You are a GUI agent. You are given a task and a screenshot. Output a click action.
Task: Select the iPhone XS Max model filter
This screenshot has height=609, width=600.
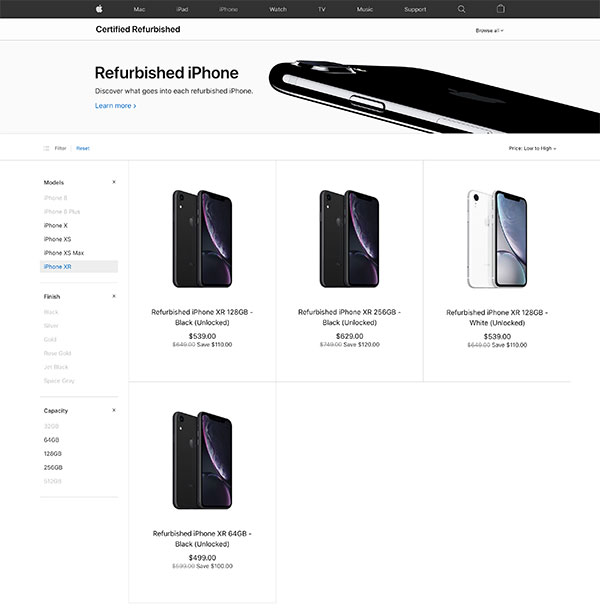click(x=64, y=253)
